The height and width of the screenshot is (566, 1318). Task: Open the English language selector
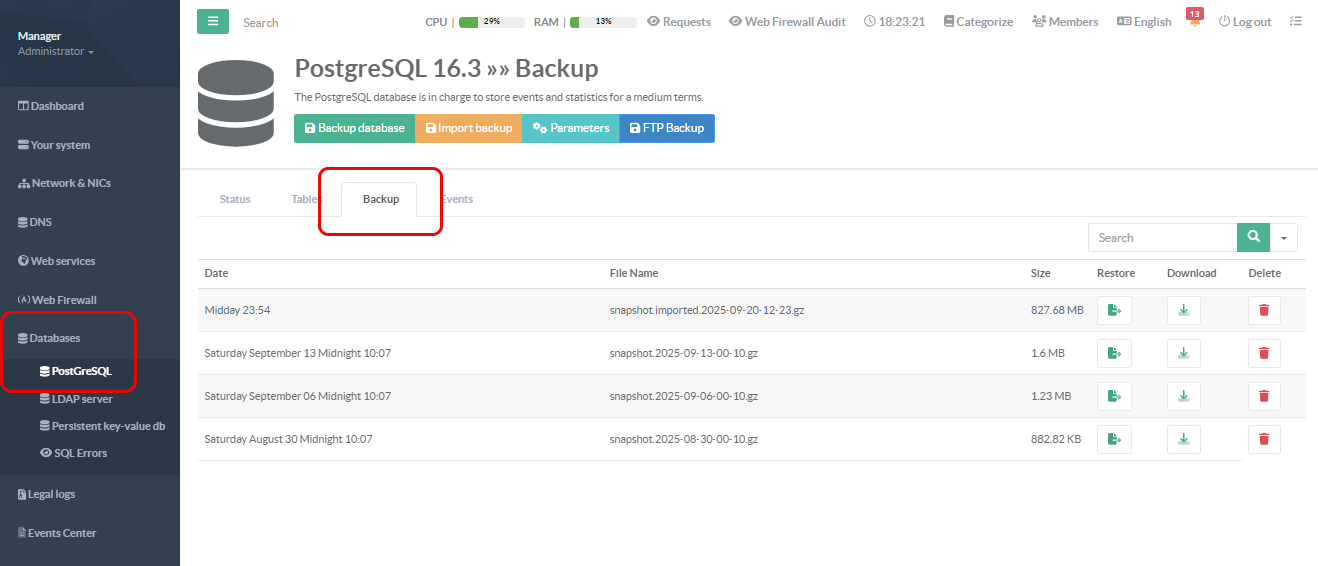click(x=1144, y=22)
